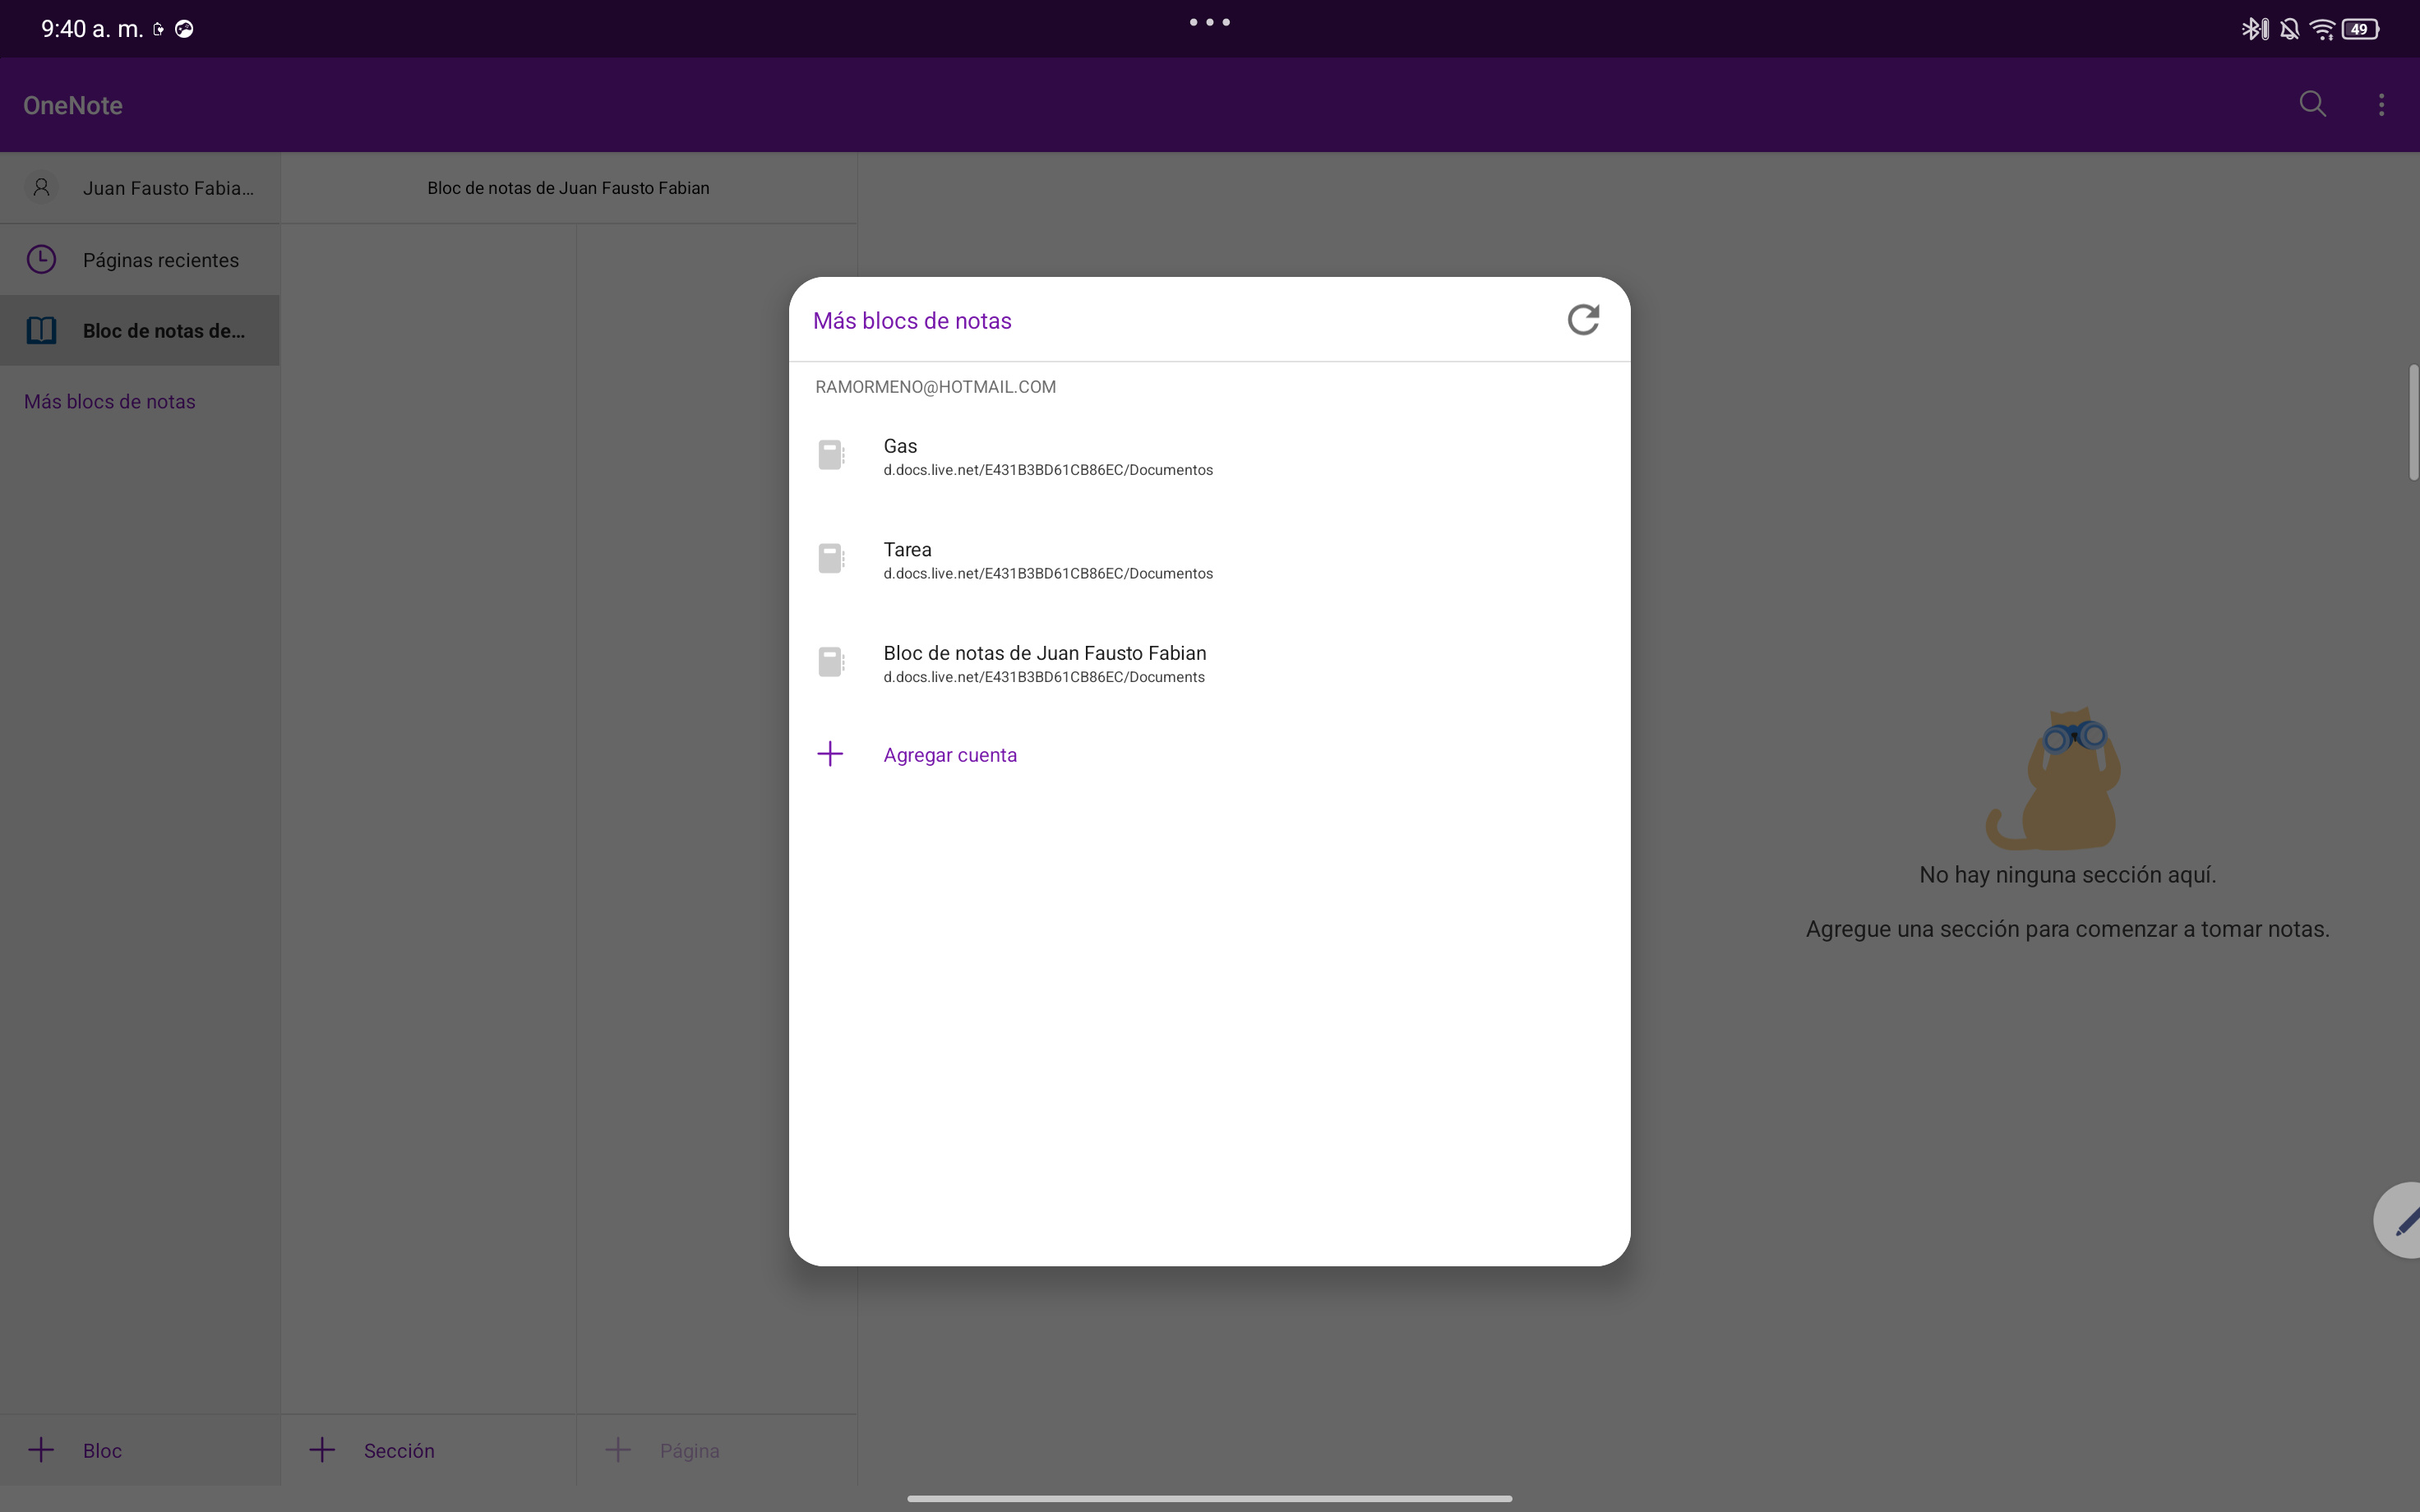The height and width of the screenshot is (1512, 2420).
Task: Open the Tarea notebook
Action: pyautogui.click(x=1209, y=560)
